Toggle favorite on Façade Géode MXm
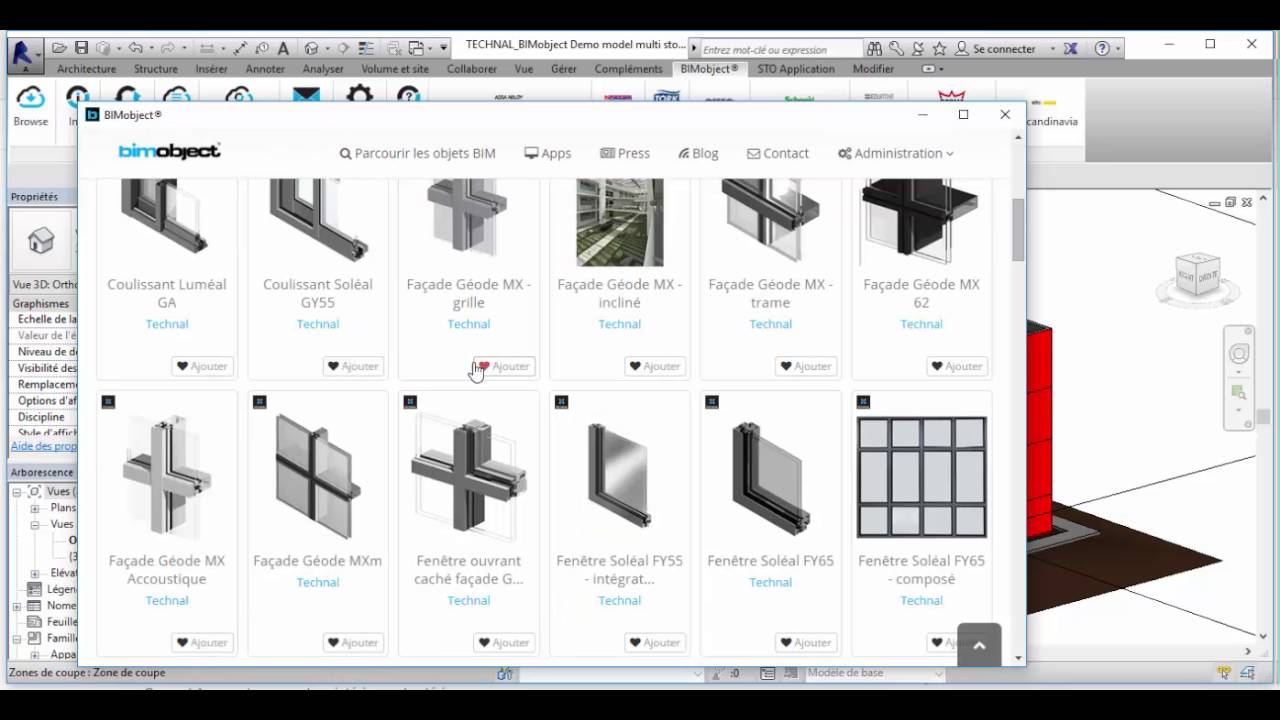 pyautogui.click(x=354, y=642)
